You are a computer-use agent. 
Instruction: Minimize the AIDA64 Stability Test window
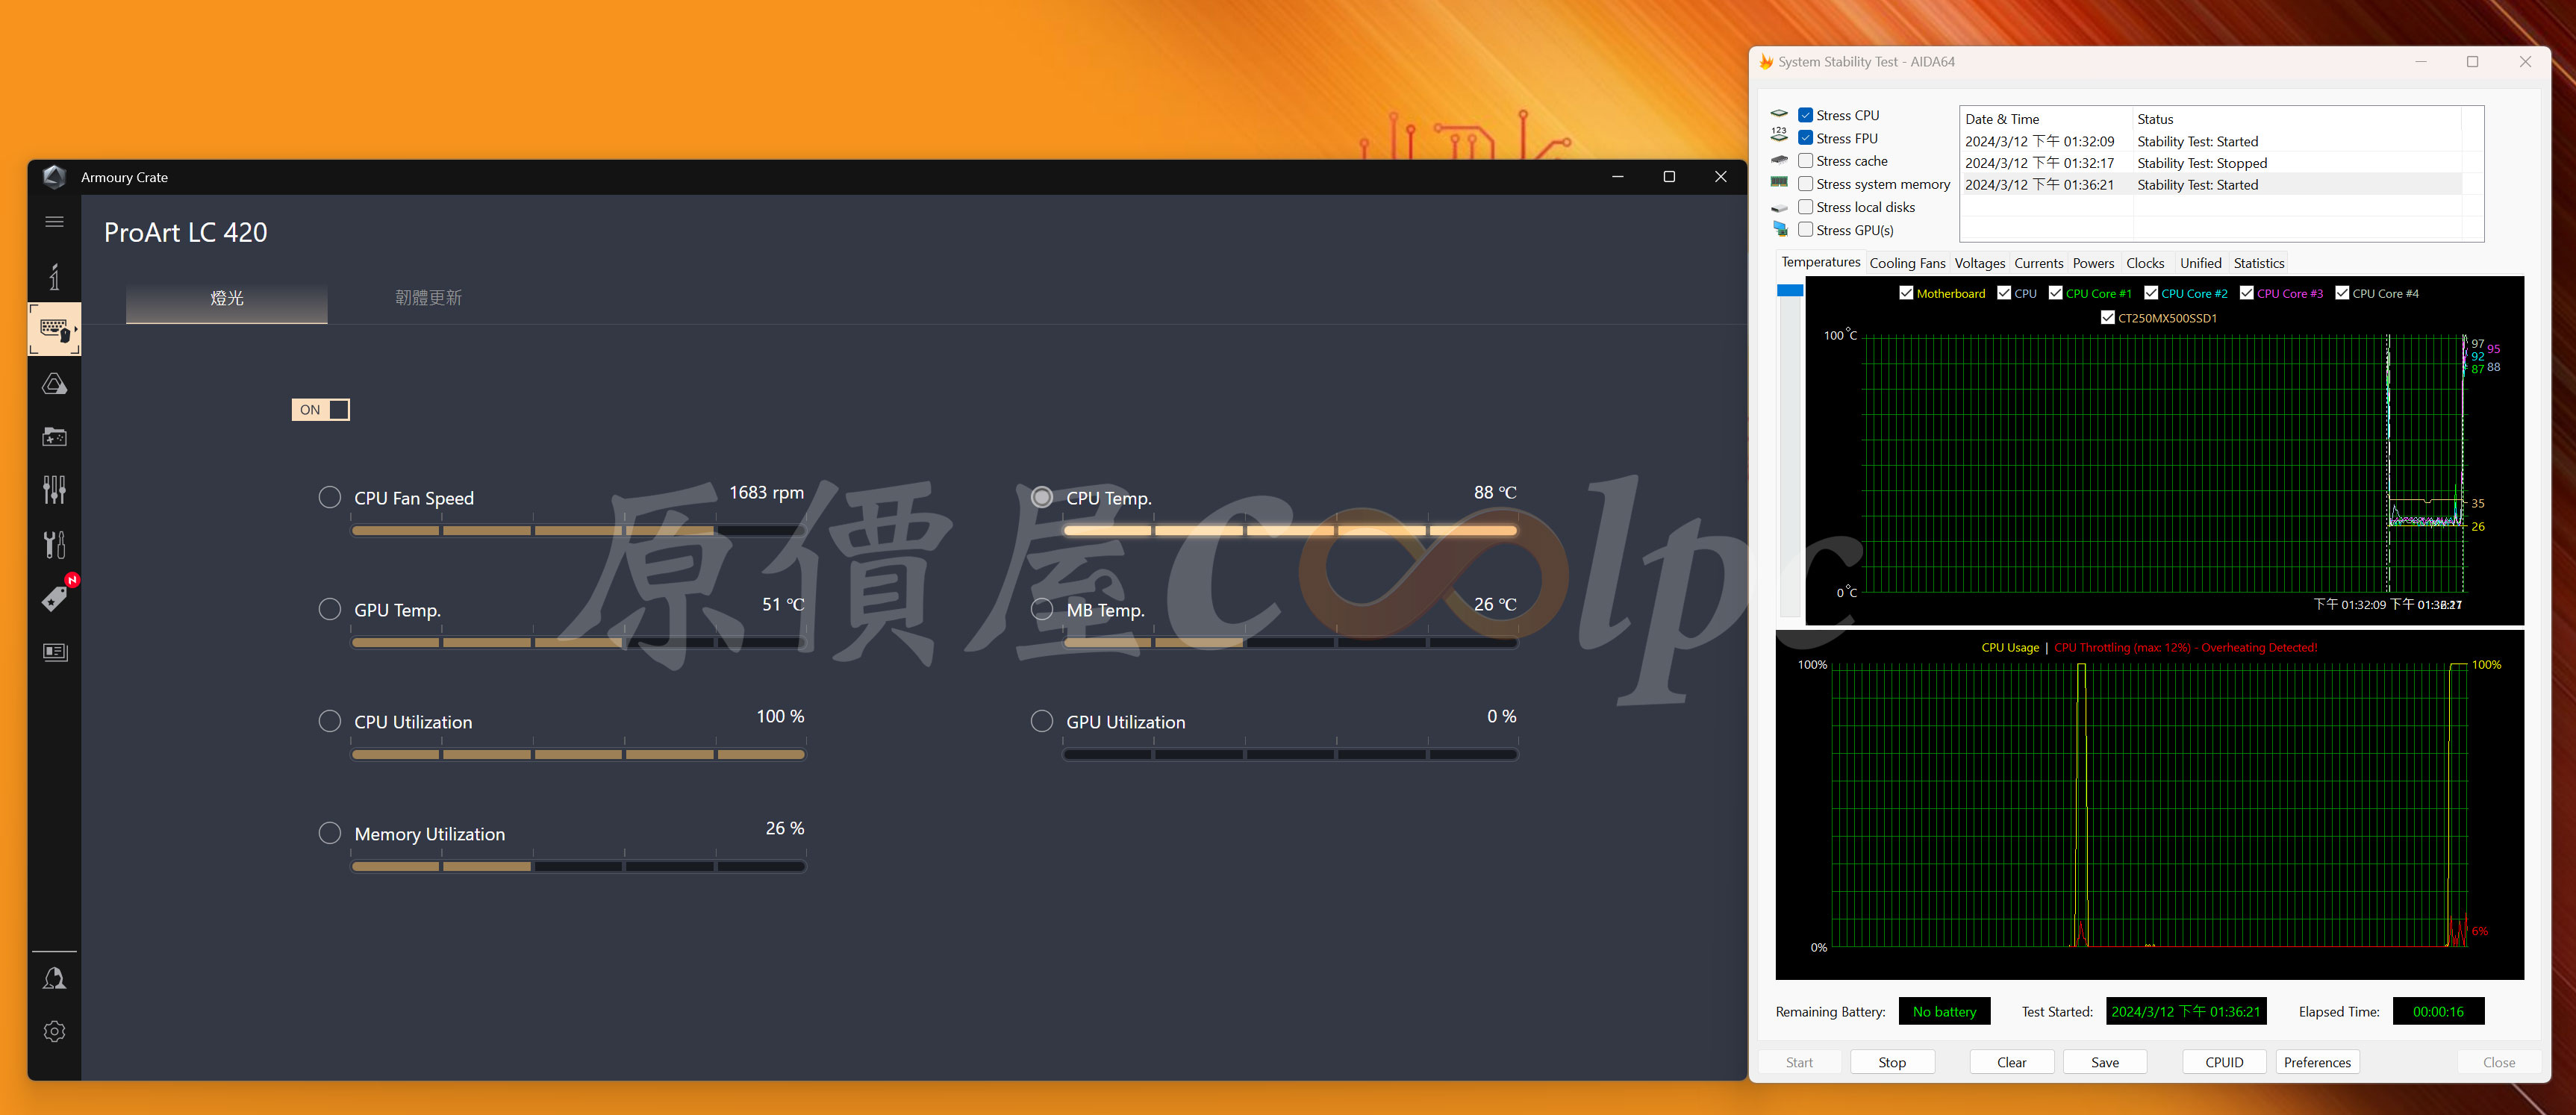[2421, 62]
